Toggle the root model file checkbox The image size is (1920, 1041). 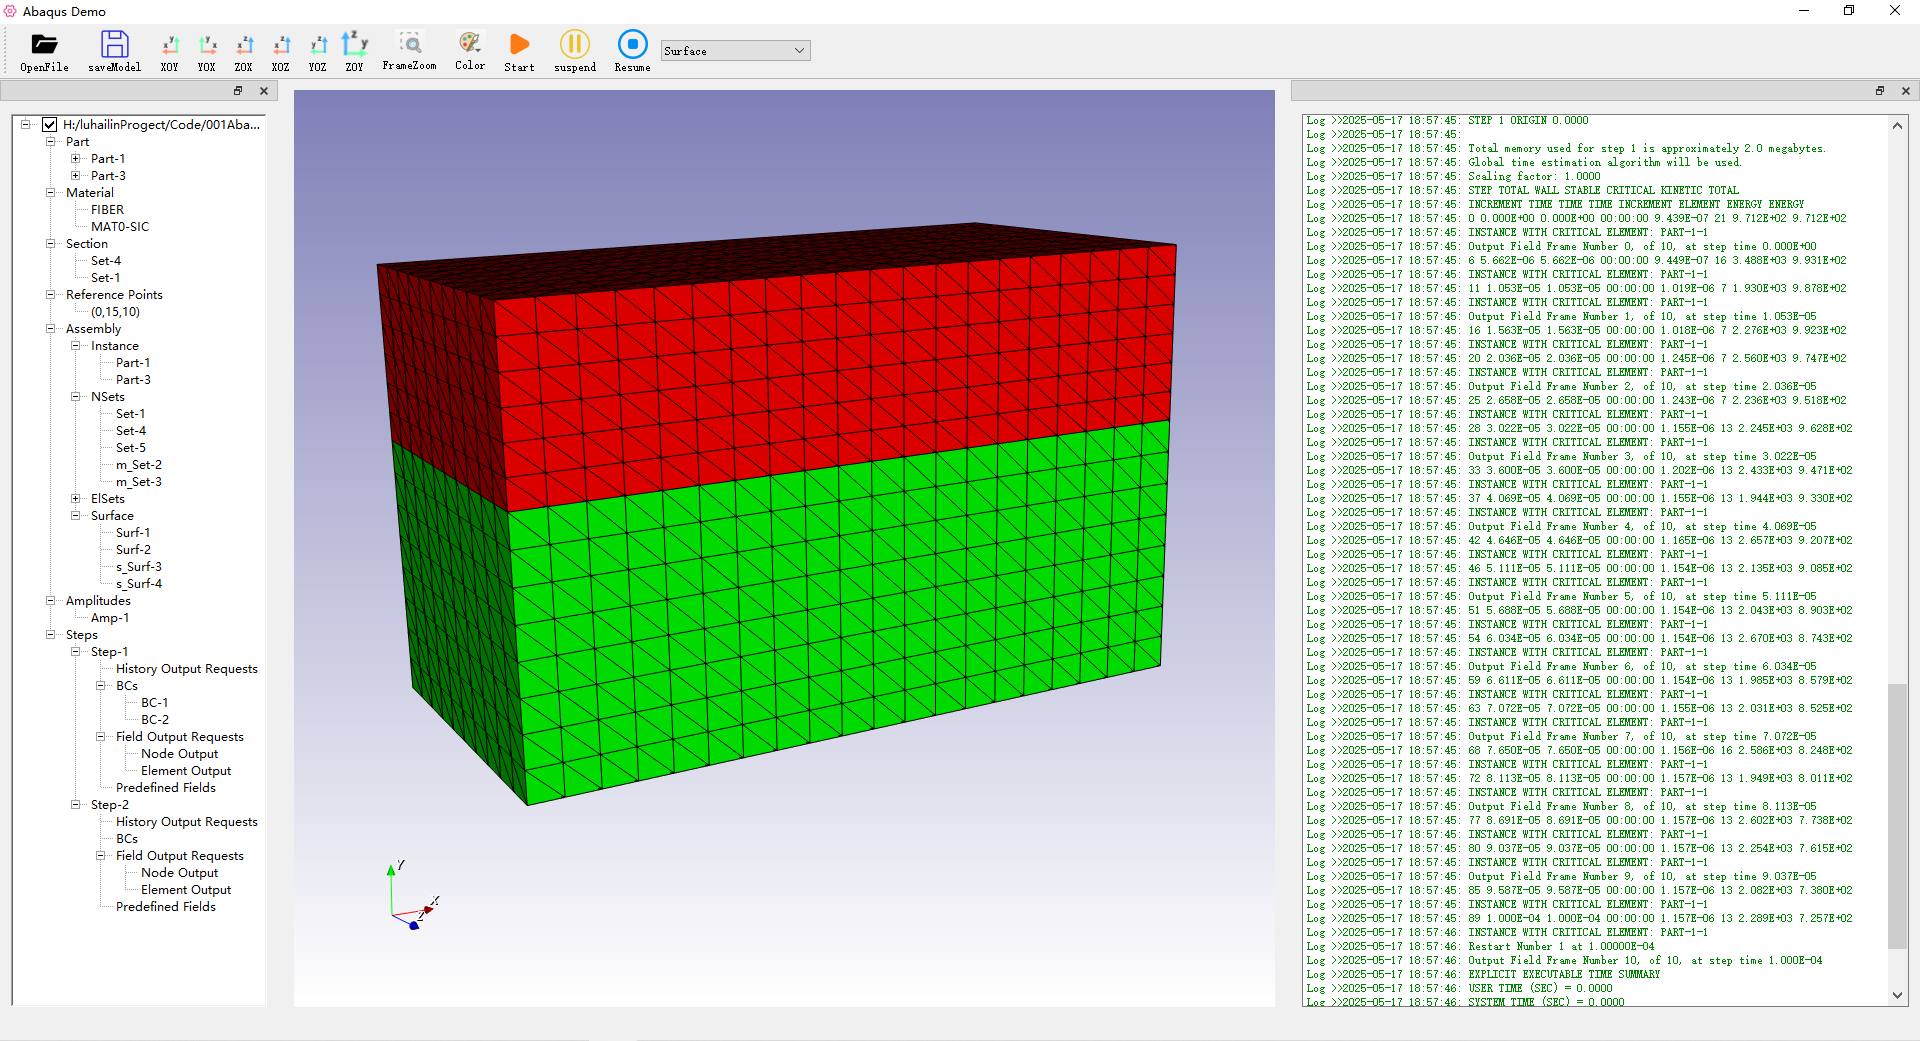click(x=49, y=125)
